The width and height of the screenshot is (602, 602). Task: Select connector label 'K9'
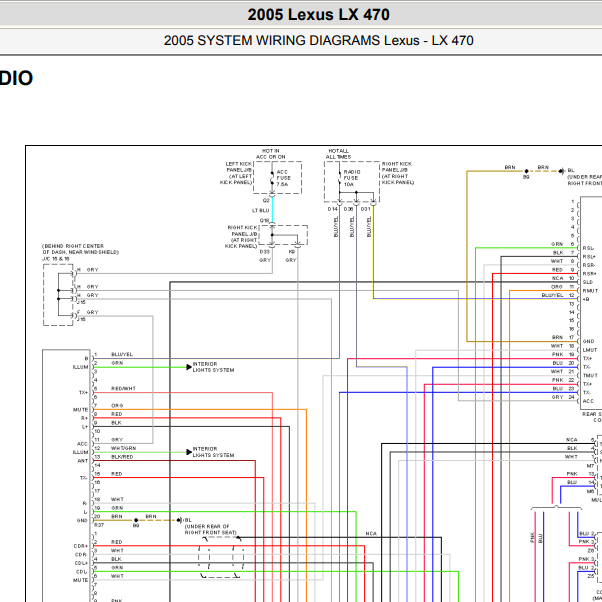click(291, 252)
